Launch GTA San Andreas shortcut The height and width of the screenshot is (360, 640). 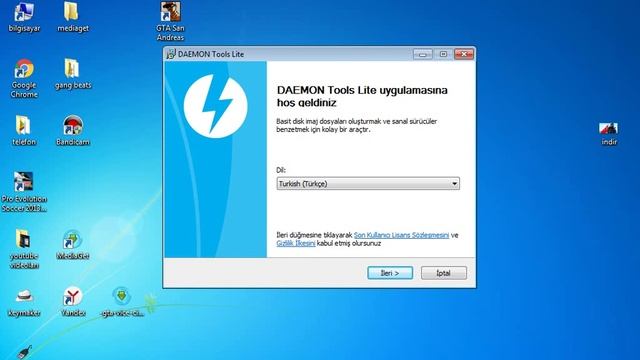click(x=170, y=21)
